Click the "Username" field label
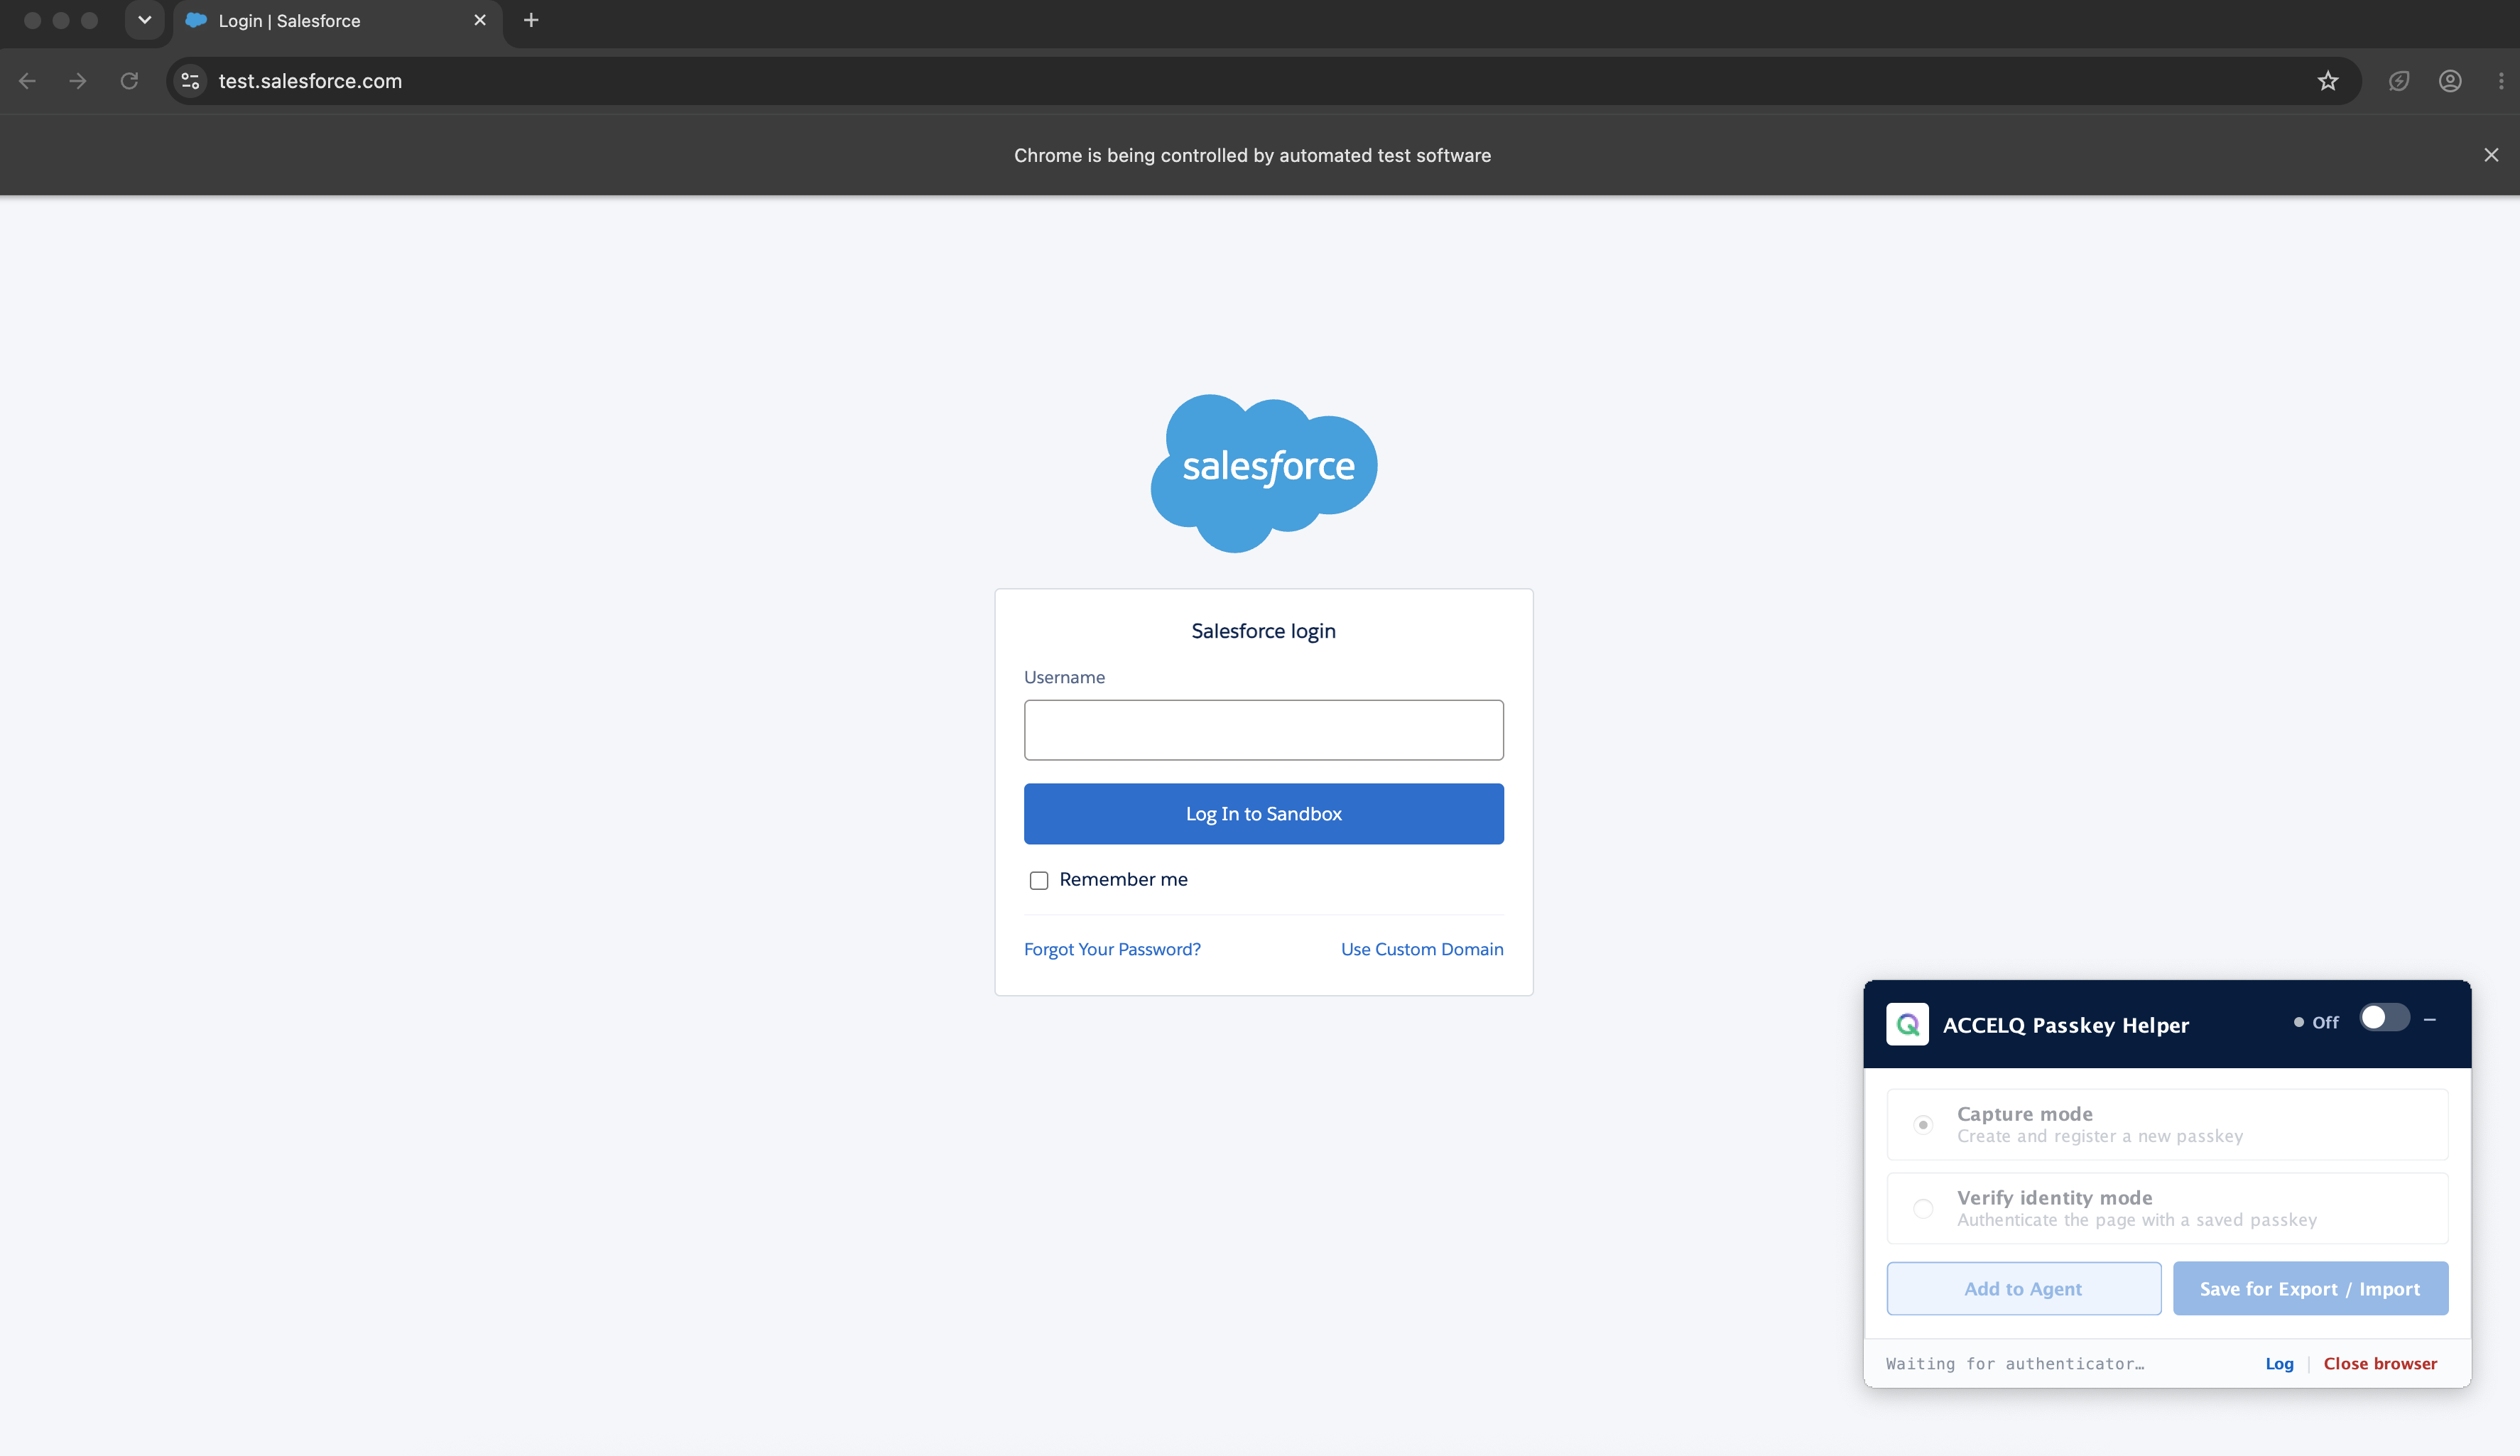The height and width of the screenshot is (1456, 2520). point(1064,677)
